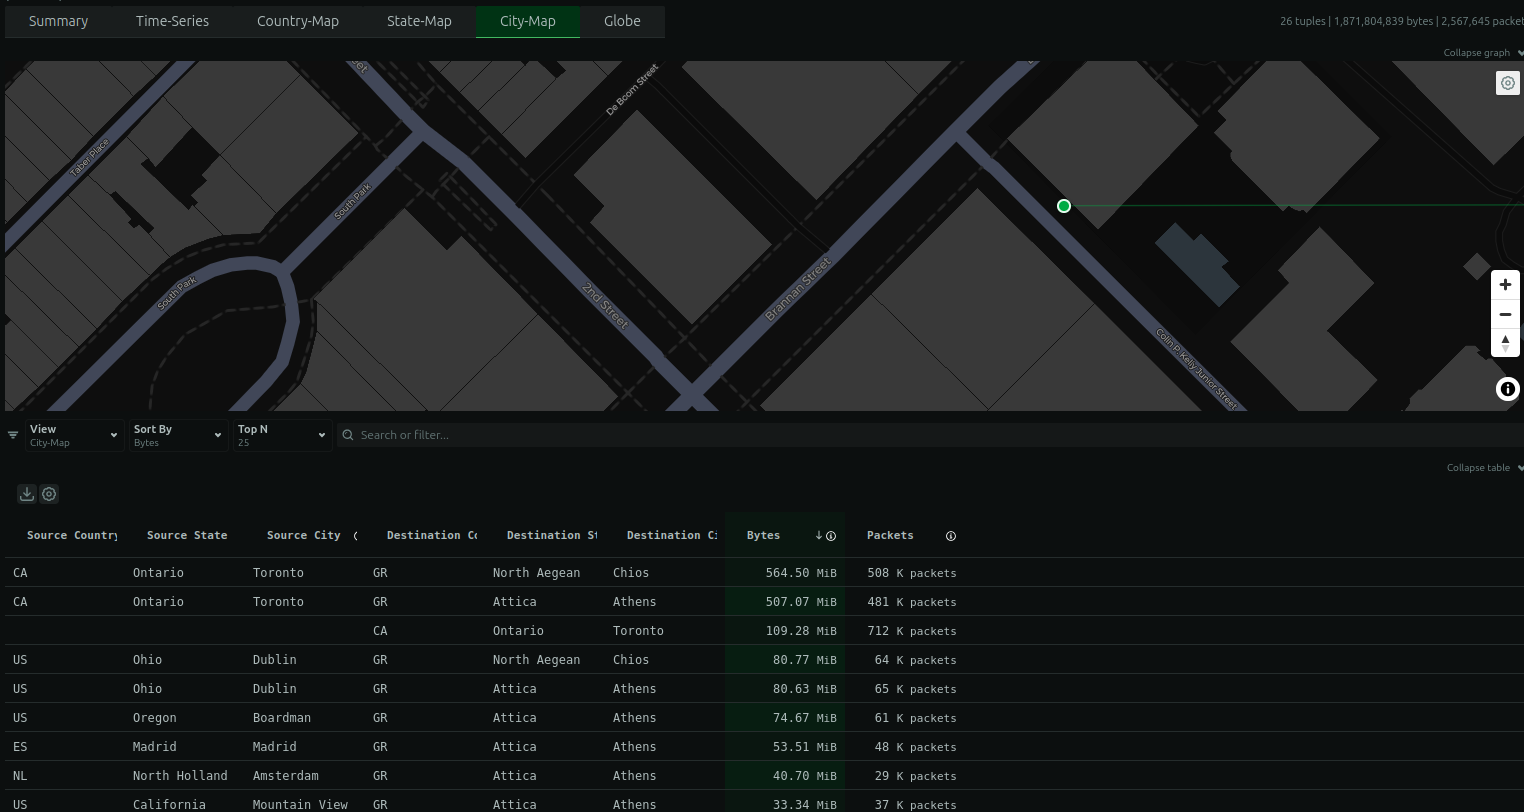Click North Holland source state cell

pos(180,776)
